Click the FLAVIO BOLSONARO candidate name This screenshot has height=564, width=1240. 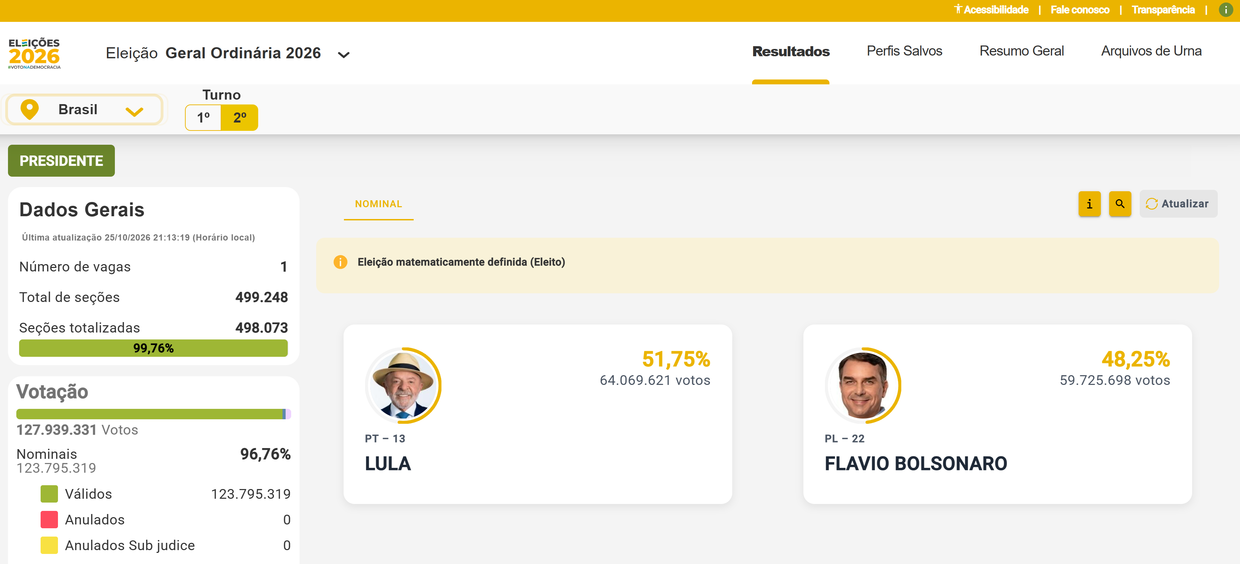coord(916,464)
